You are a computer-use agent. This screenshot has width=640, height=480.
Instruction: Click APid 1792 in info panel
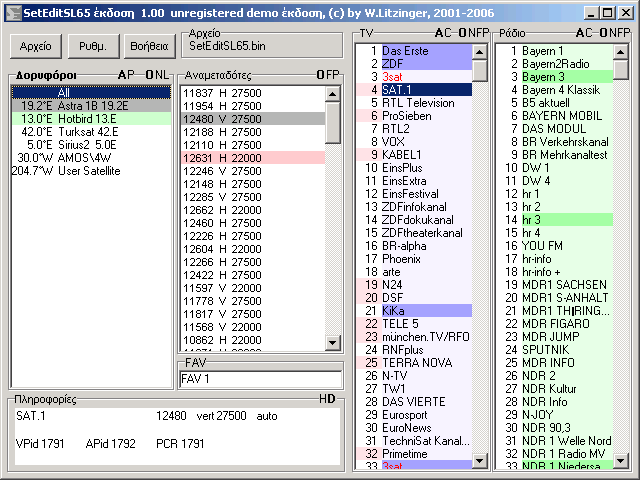click(x=110, y=444)
